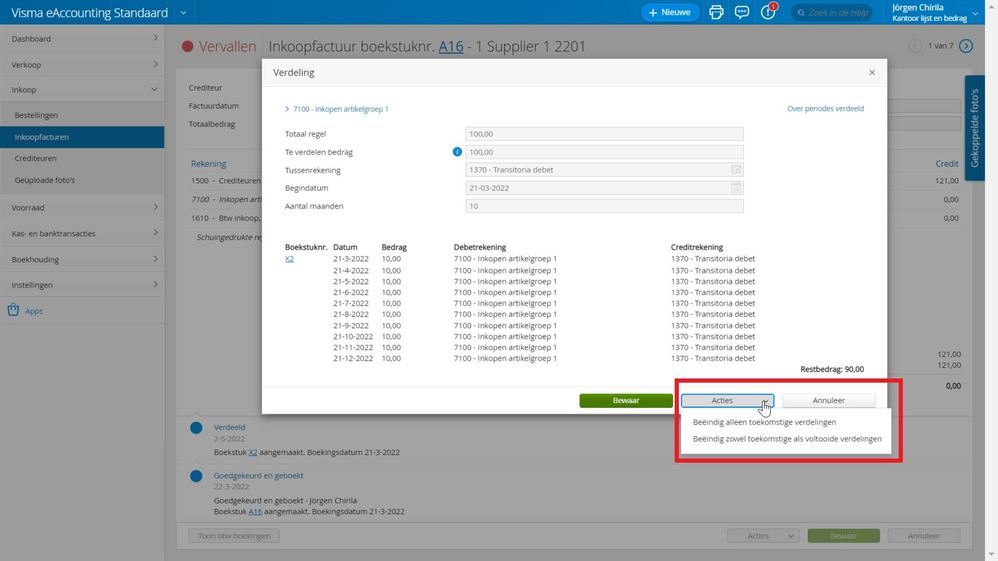Open the notifications alert icon

768,11
